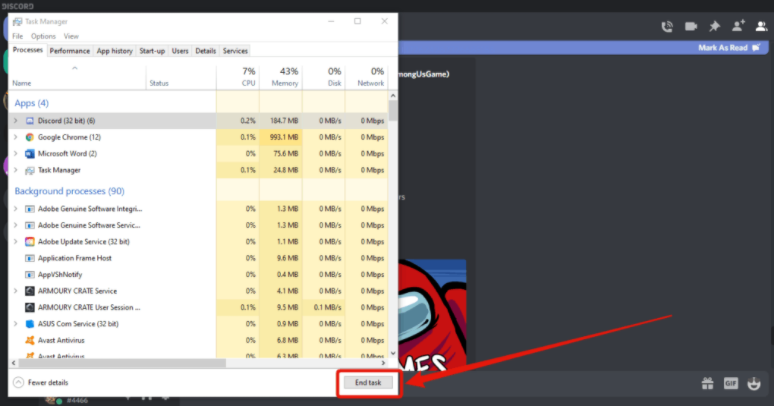Expand ASUS Com Service row
The width and height of the screenshot is (774, 406).
coord(15,324)
